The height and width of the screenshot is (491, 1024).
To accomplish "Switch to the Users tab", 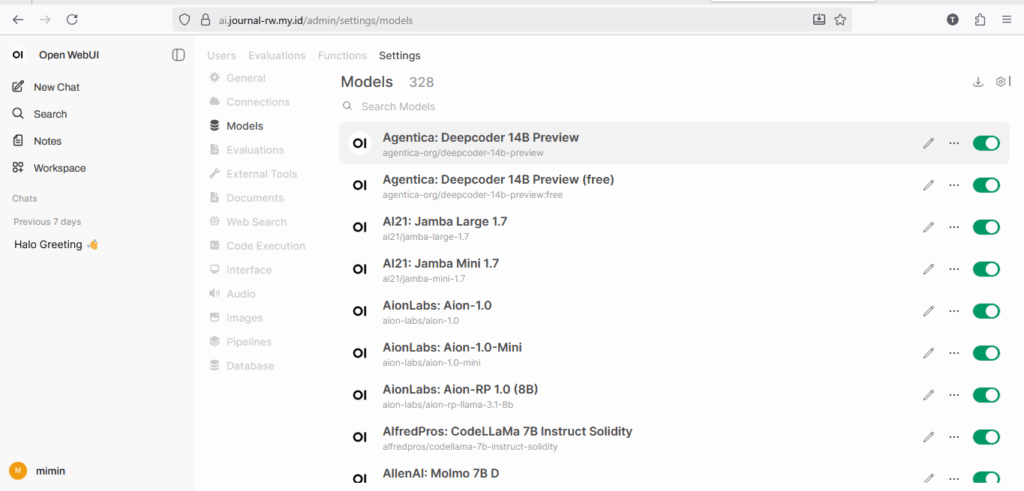I will tap(221, 55).
